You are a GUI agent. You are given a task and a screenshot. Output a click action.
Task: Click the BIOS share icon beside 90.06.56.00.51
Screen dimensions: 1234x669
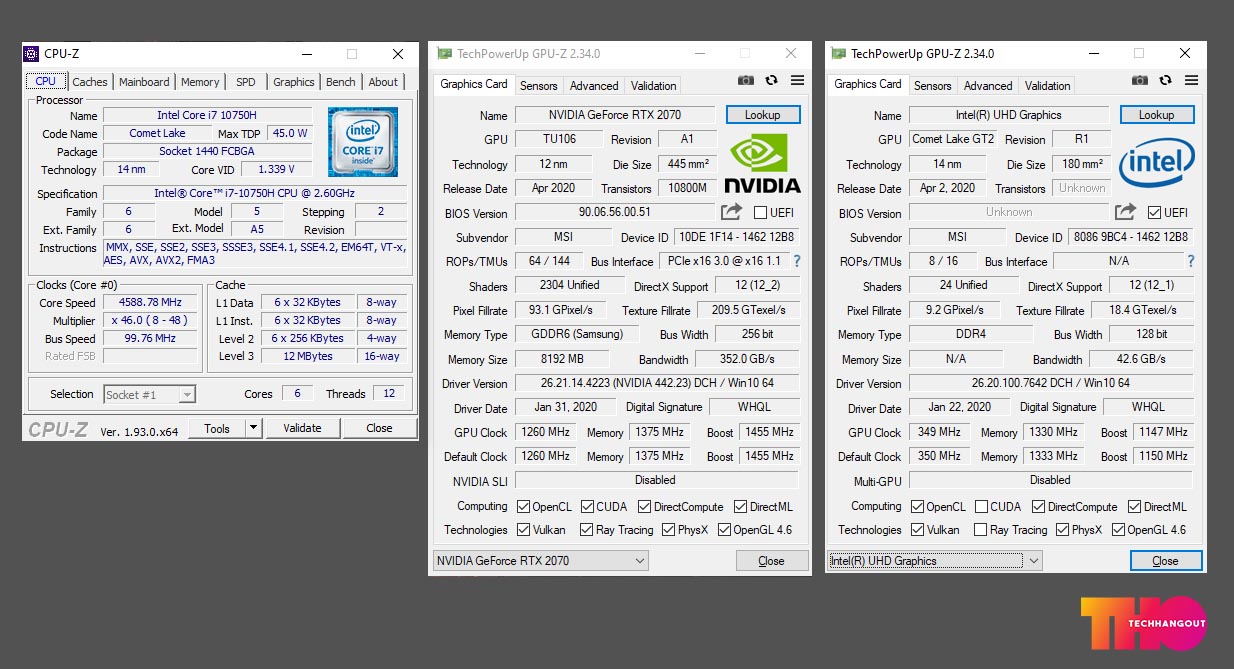[x=731, y=212]
